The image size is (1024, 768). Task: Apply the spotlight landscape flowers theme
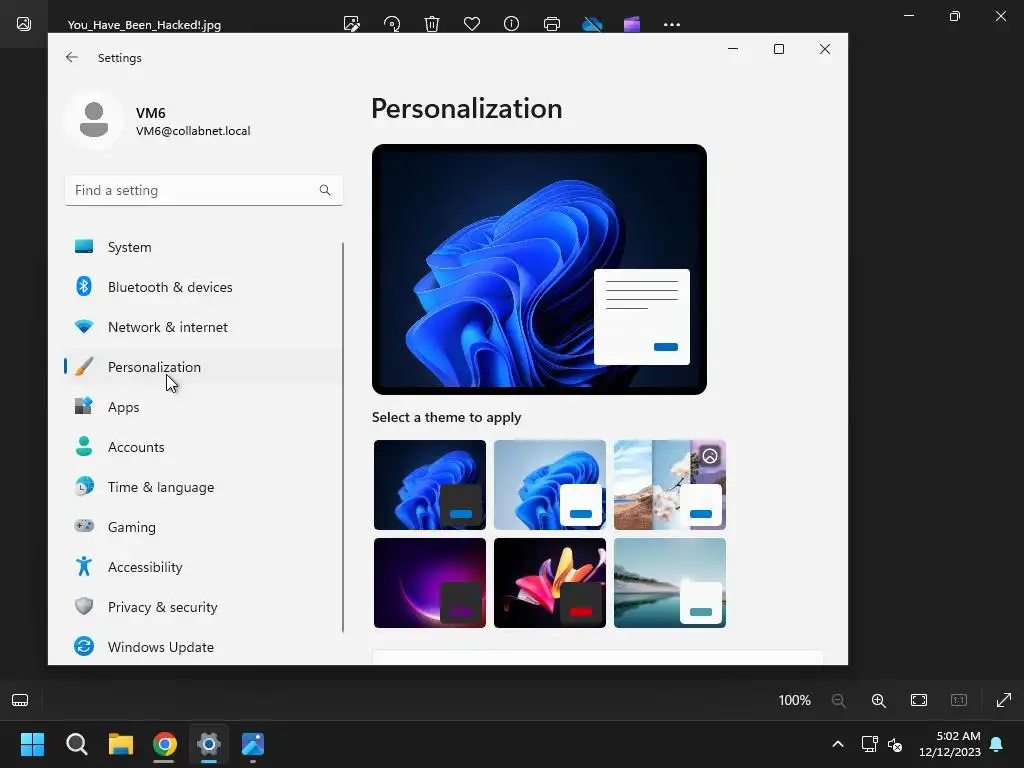coord(670,485)
